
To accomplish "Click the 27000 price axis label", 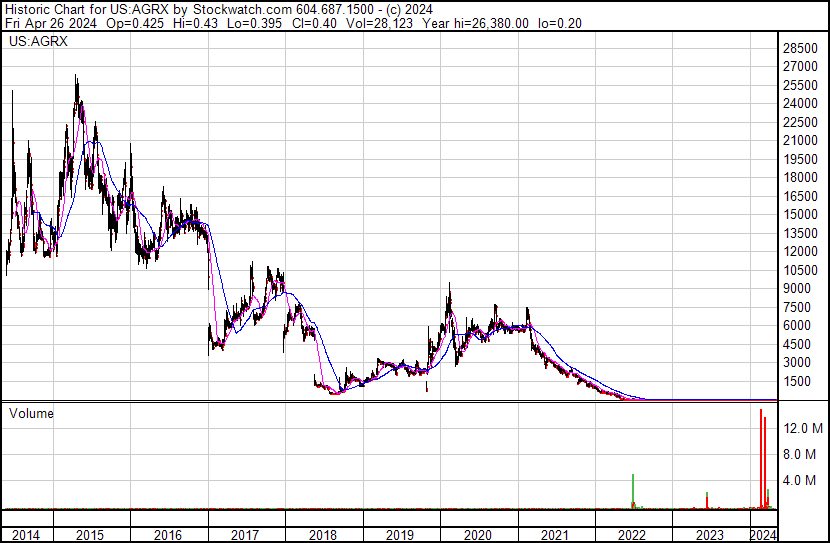I will tap(800, 67).
